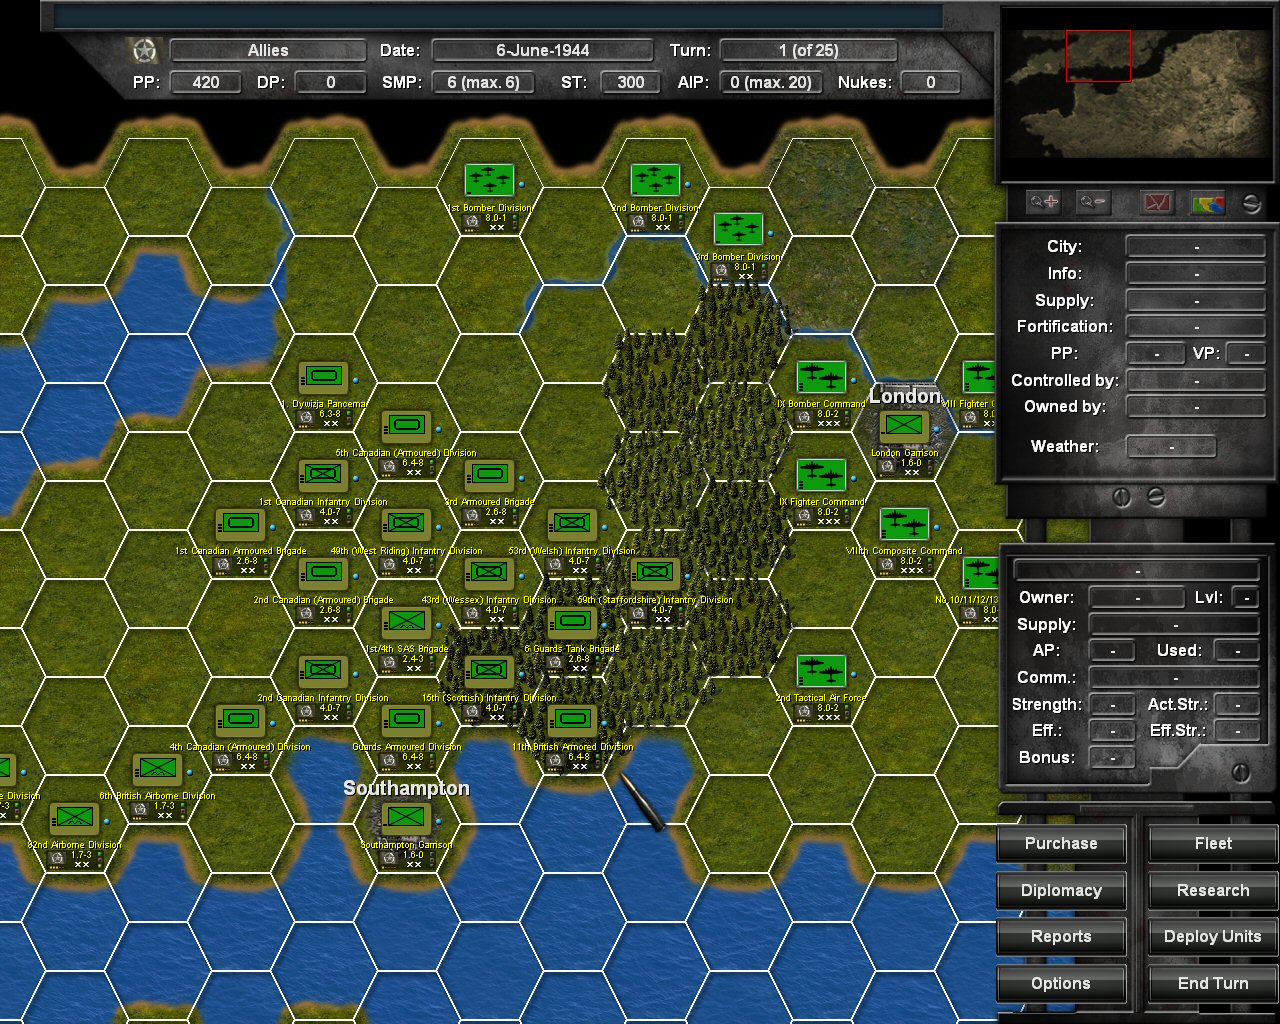Click the minimap zoom in icon
The width and height of the screenshot is (1280, 1024).
(x=1043, y=202)
